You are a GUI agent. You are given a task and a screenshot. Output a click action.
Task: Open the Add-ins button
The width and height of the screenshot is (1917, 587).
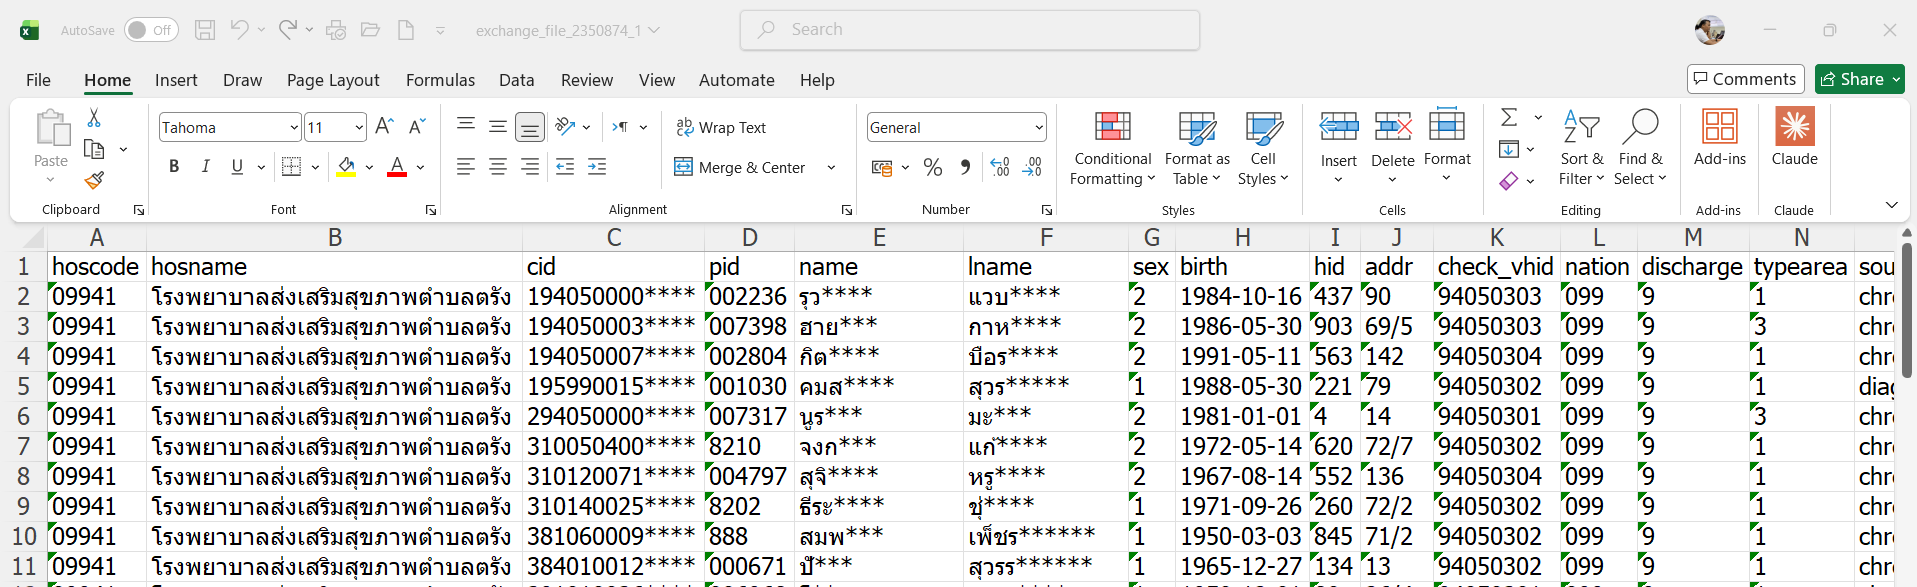pyautogui.click(x=1720, y=137)
